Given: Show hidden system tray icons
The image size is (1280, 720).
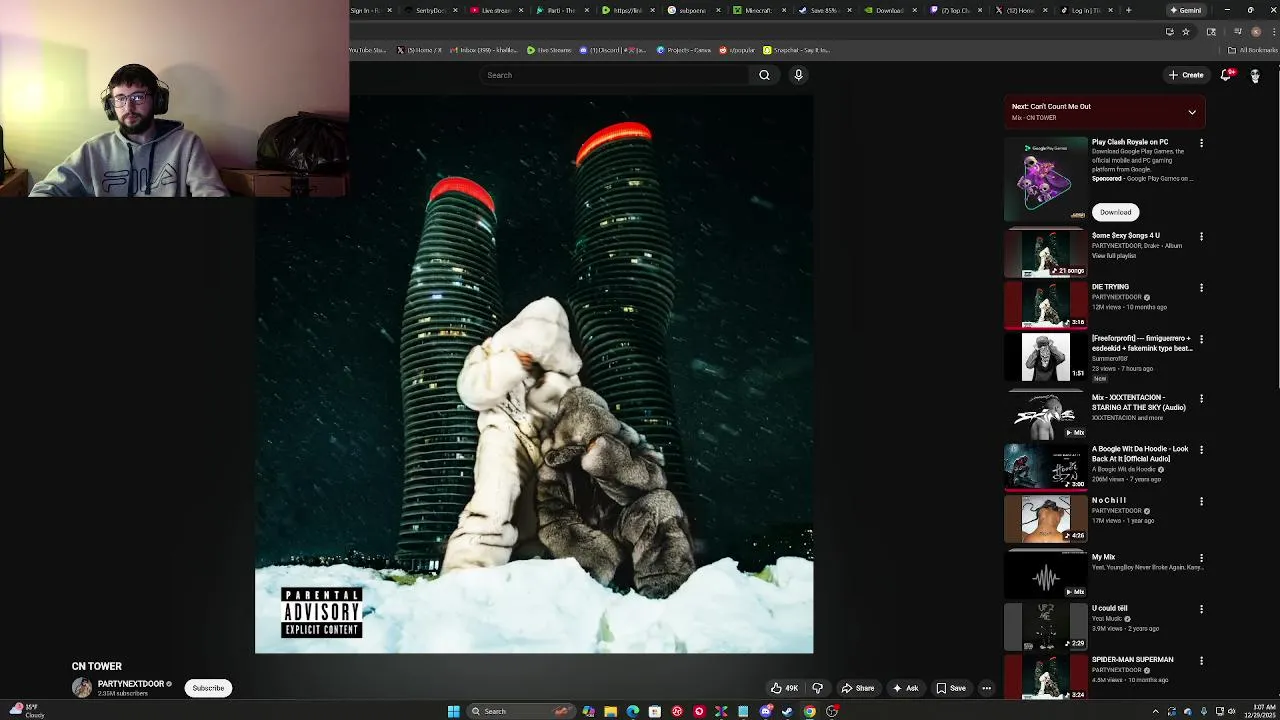Looking at the screenshot, I should pyautogui.click(x=1156, y=711).
